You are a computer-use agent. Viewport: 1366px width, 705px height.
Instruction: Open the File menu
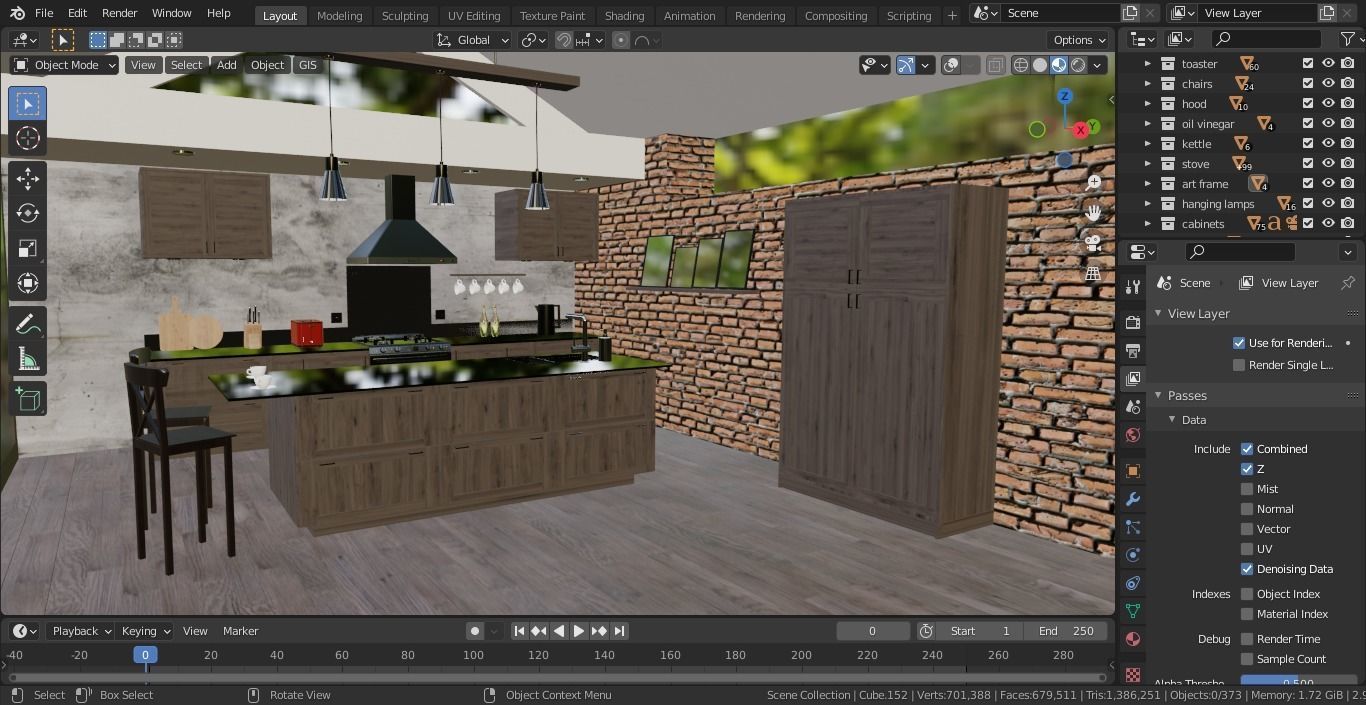(44, 13)
